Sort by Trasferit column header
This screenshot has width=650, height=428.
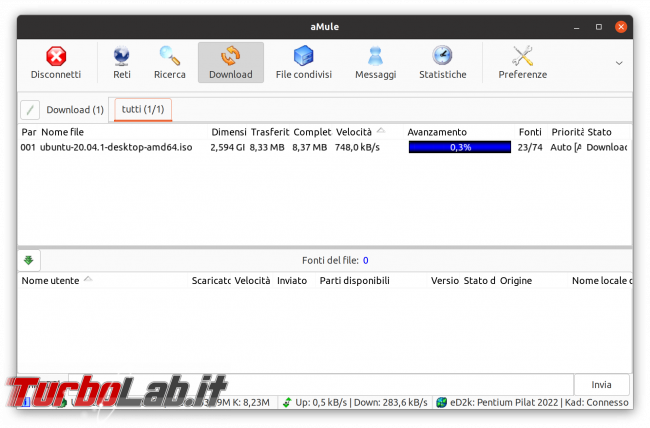coord(270,132)
